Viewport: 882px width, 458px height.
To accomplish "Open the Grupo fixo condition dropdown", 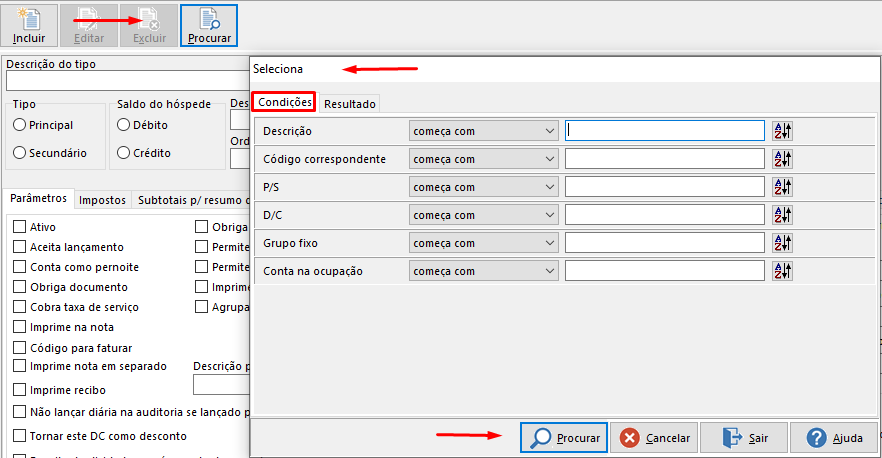I will tap(484, 243).
